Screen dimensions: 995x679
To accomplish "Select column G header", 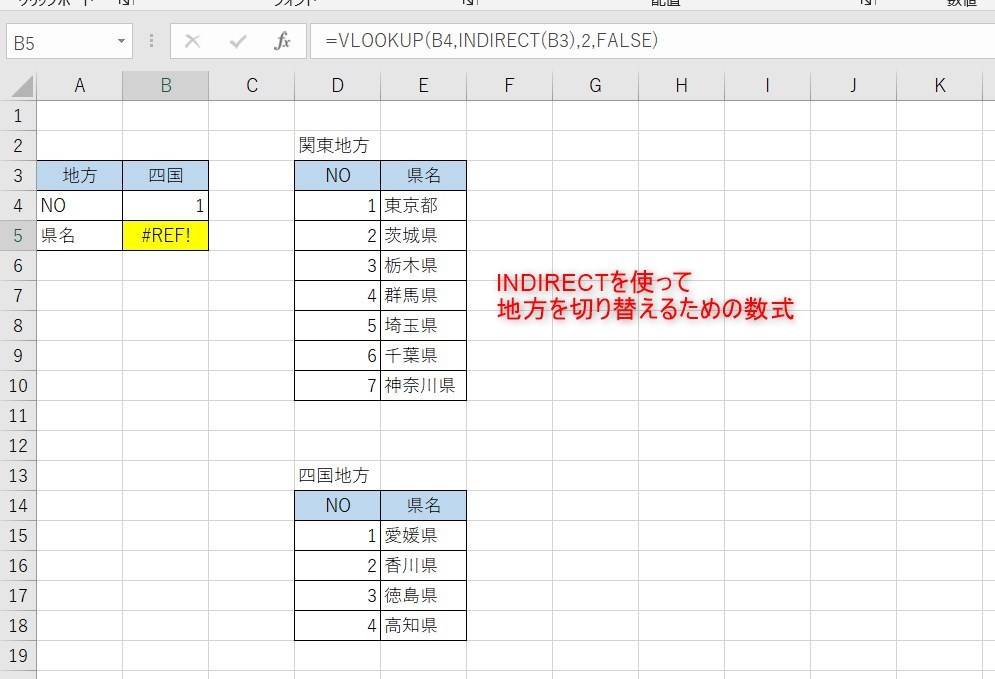I will click(x=595, y=86).
